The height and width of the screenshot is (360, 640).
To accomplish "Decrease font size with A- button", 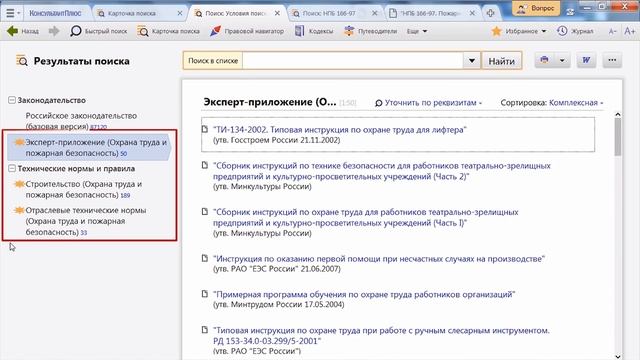I will tap(612, 31).
